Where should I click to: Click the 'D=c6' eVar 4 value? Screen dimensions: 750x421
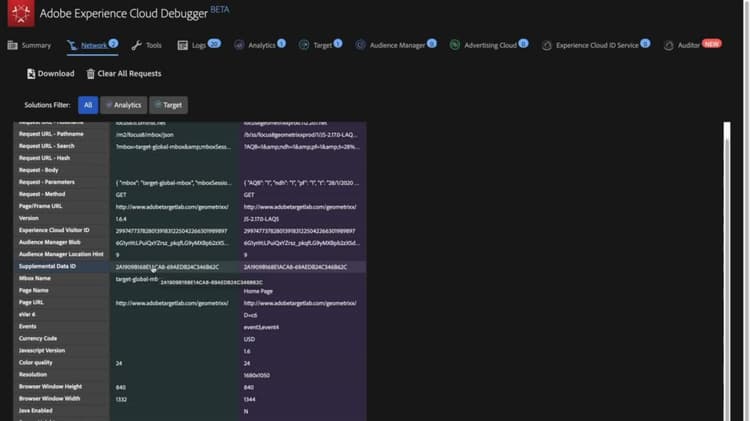[x=250, y=315]
